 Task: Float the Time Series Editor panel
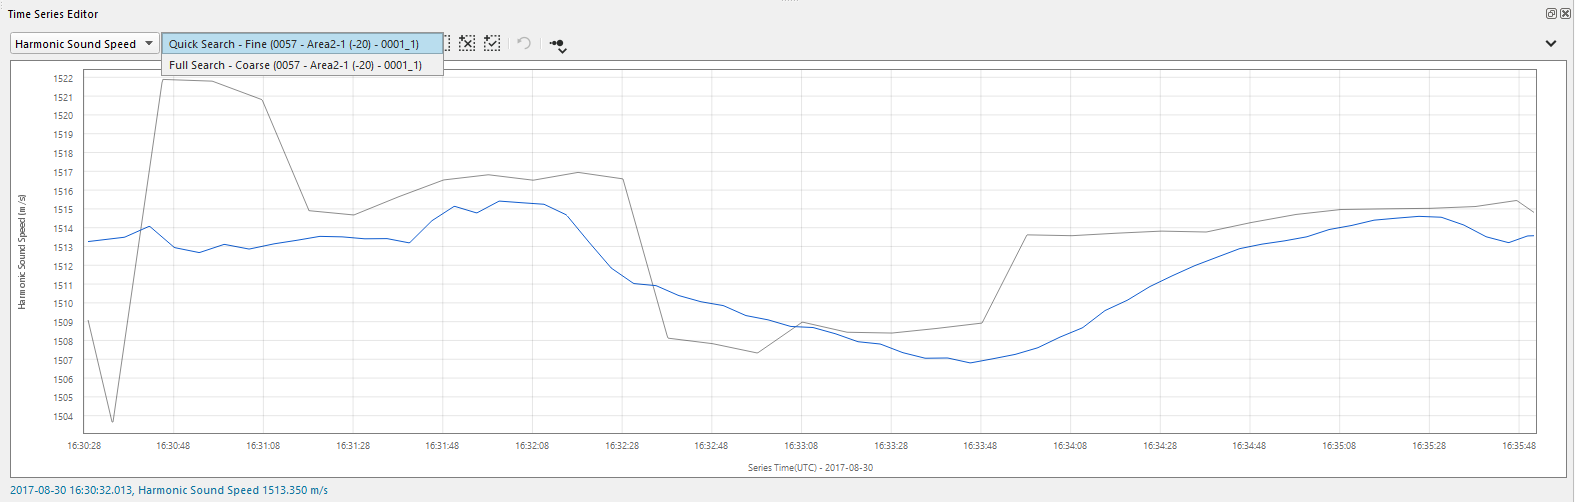coord(1551,14)
